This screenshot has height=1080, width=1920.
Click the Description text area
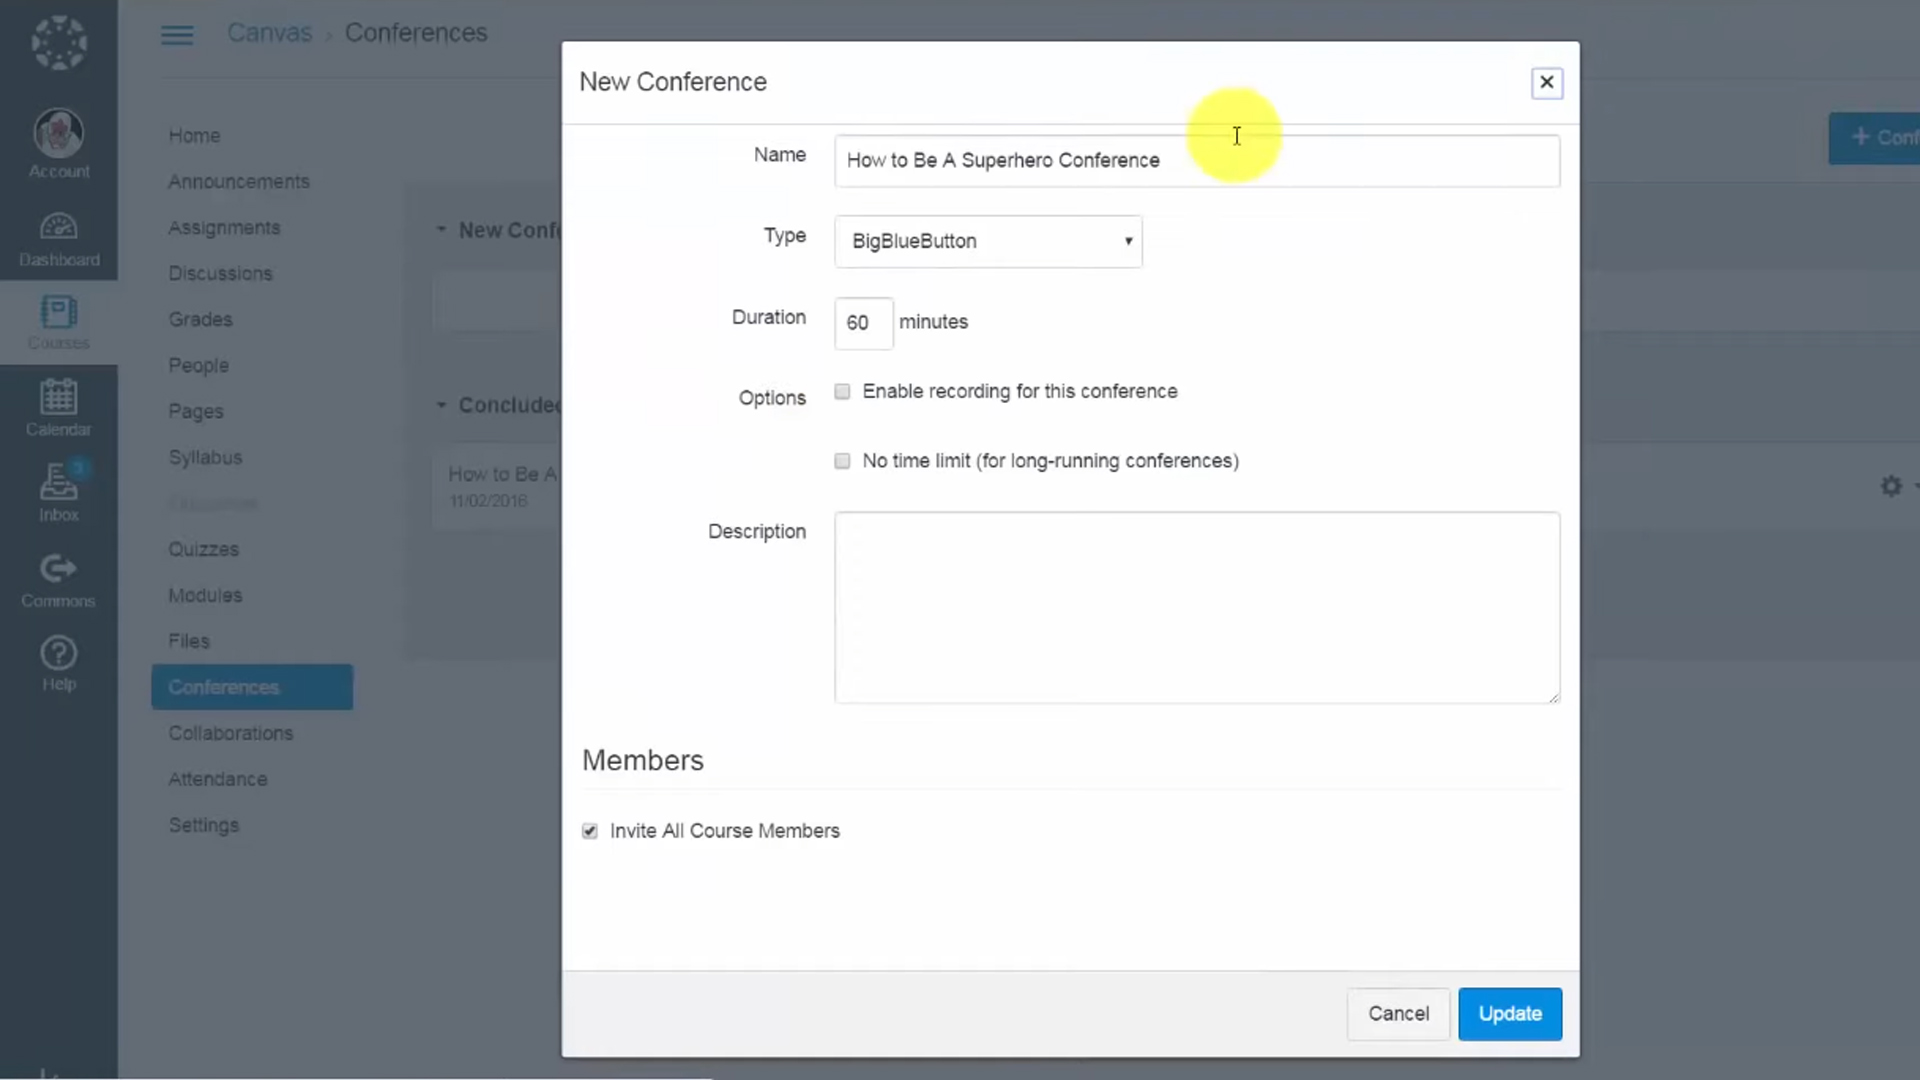click(1196, 607)
